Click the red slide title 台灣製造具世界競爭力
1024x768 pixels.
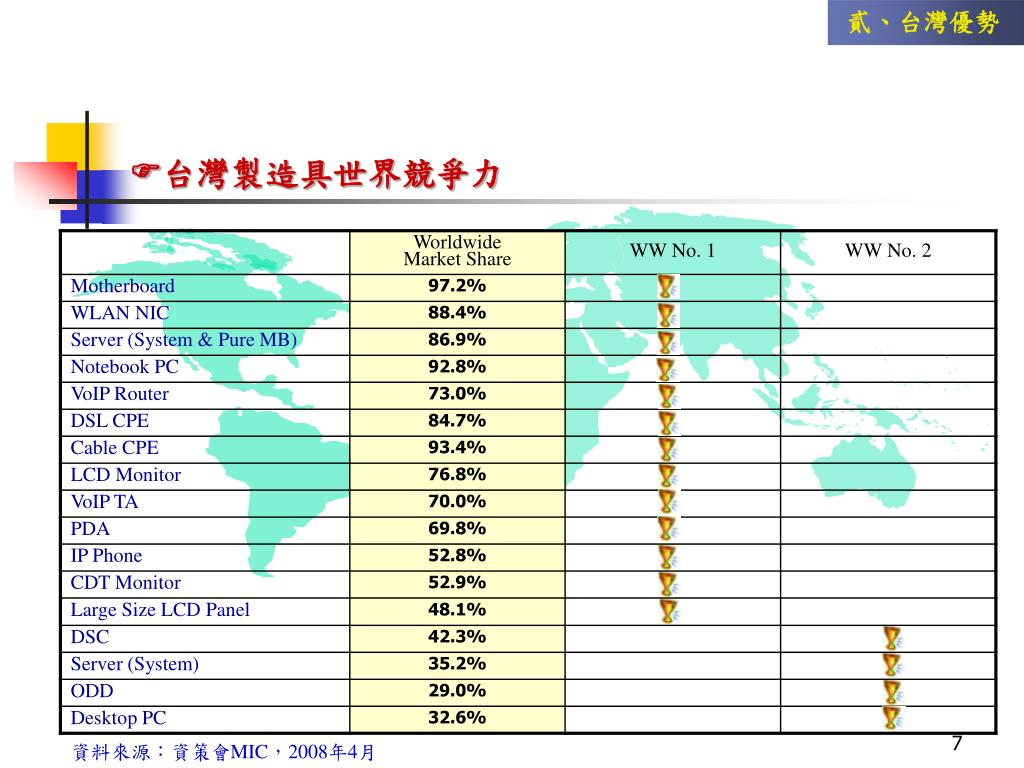point(334,174)
